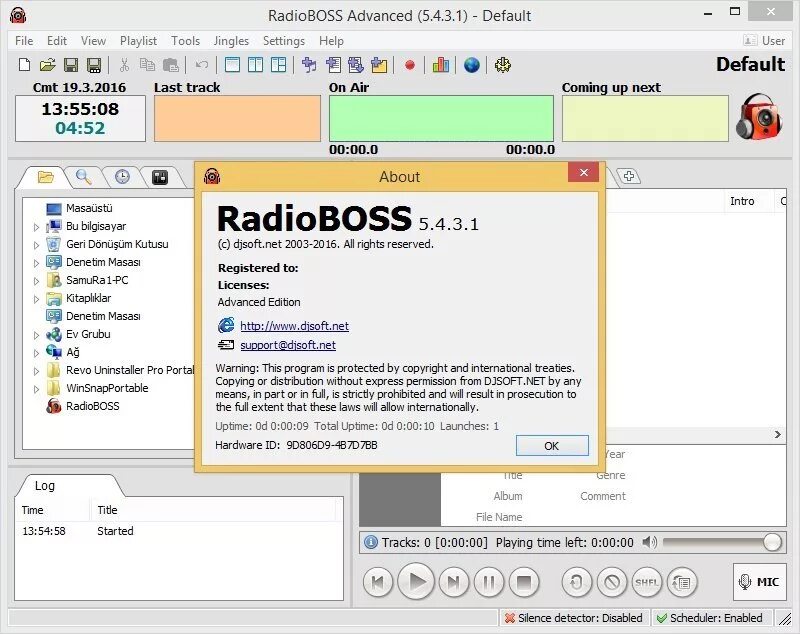Image resolution: width=800 pixels, height=634 pixels.
Task: Open the File menu
Action: click(24, 41)
